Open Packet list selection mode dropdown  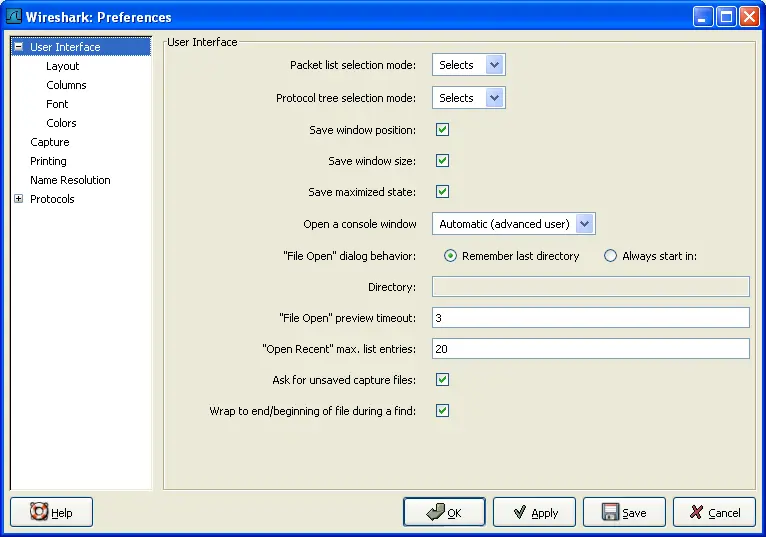click(468, 65)
